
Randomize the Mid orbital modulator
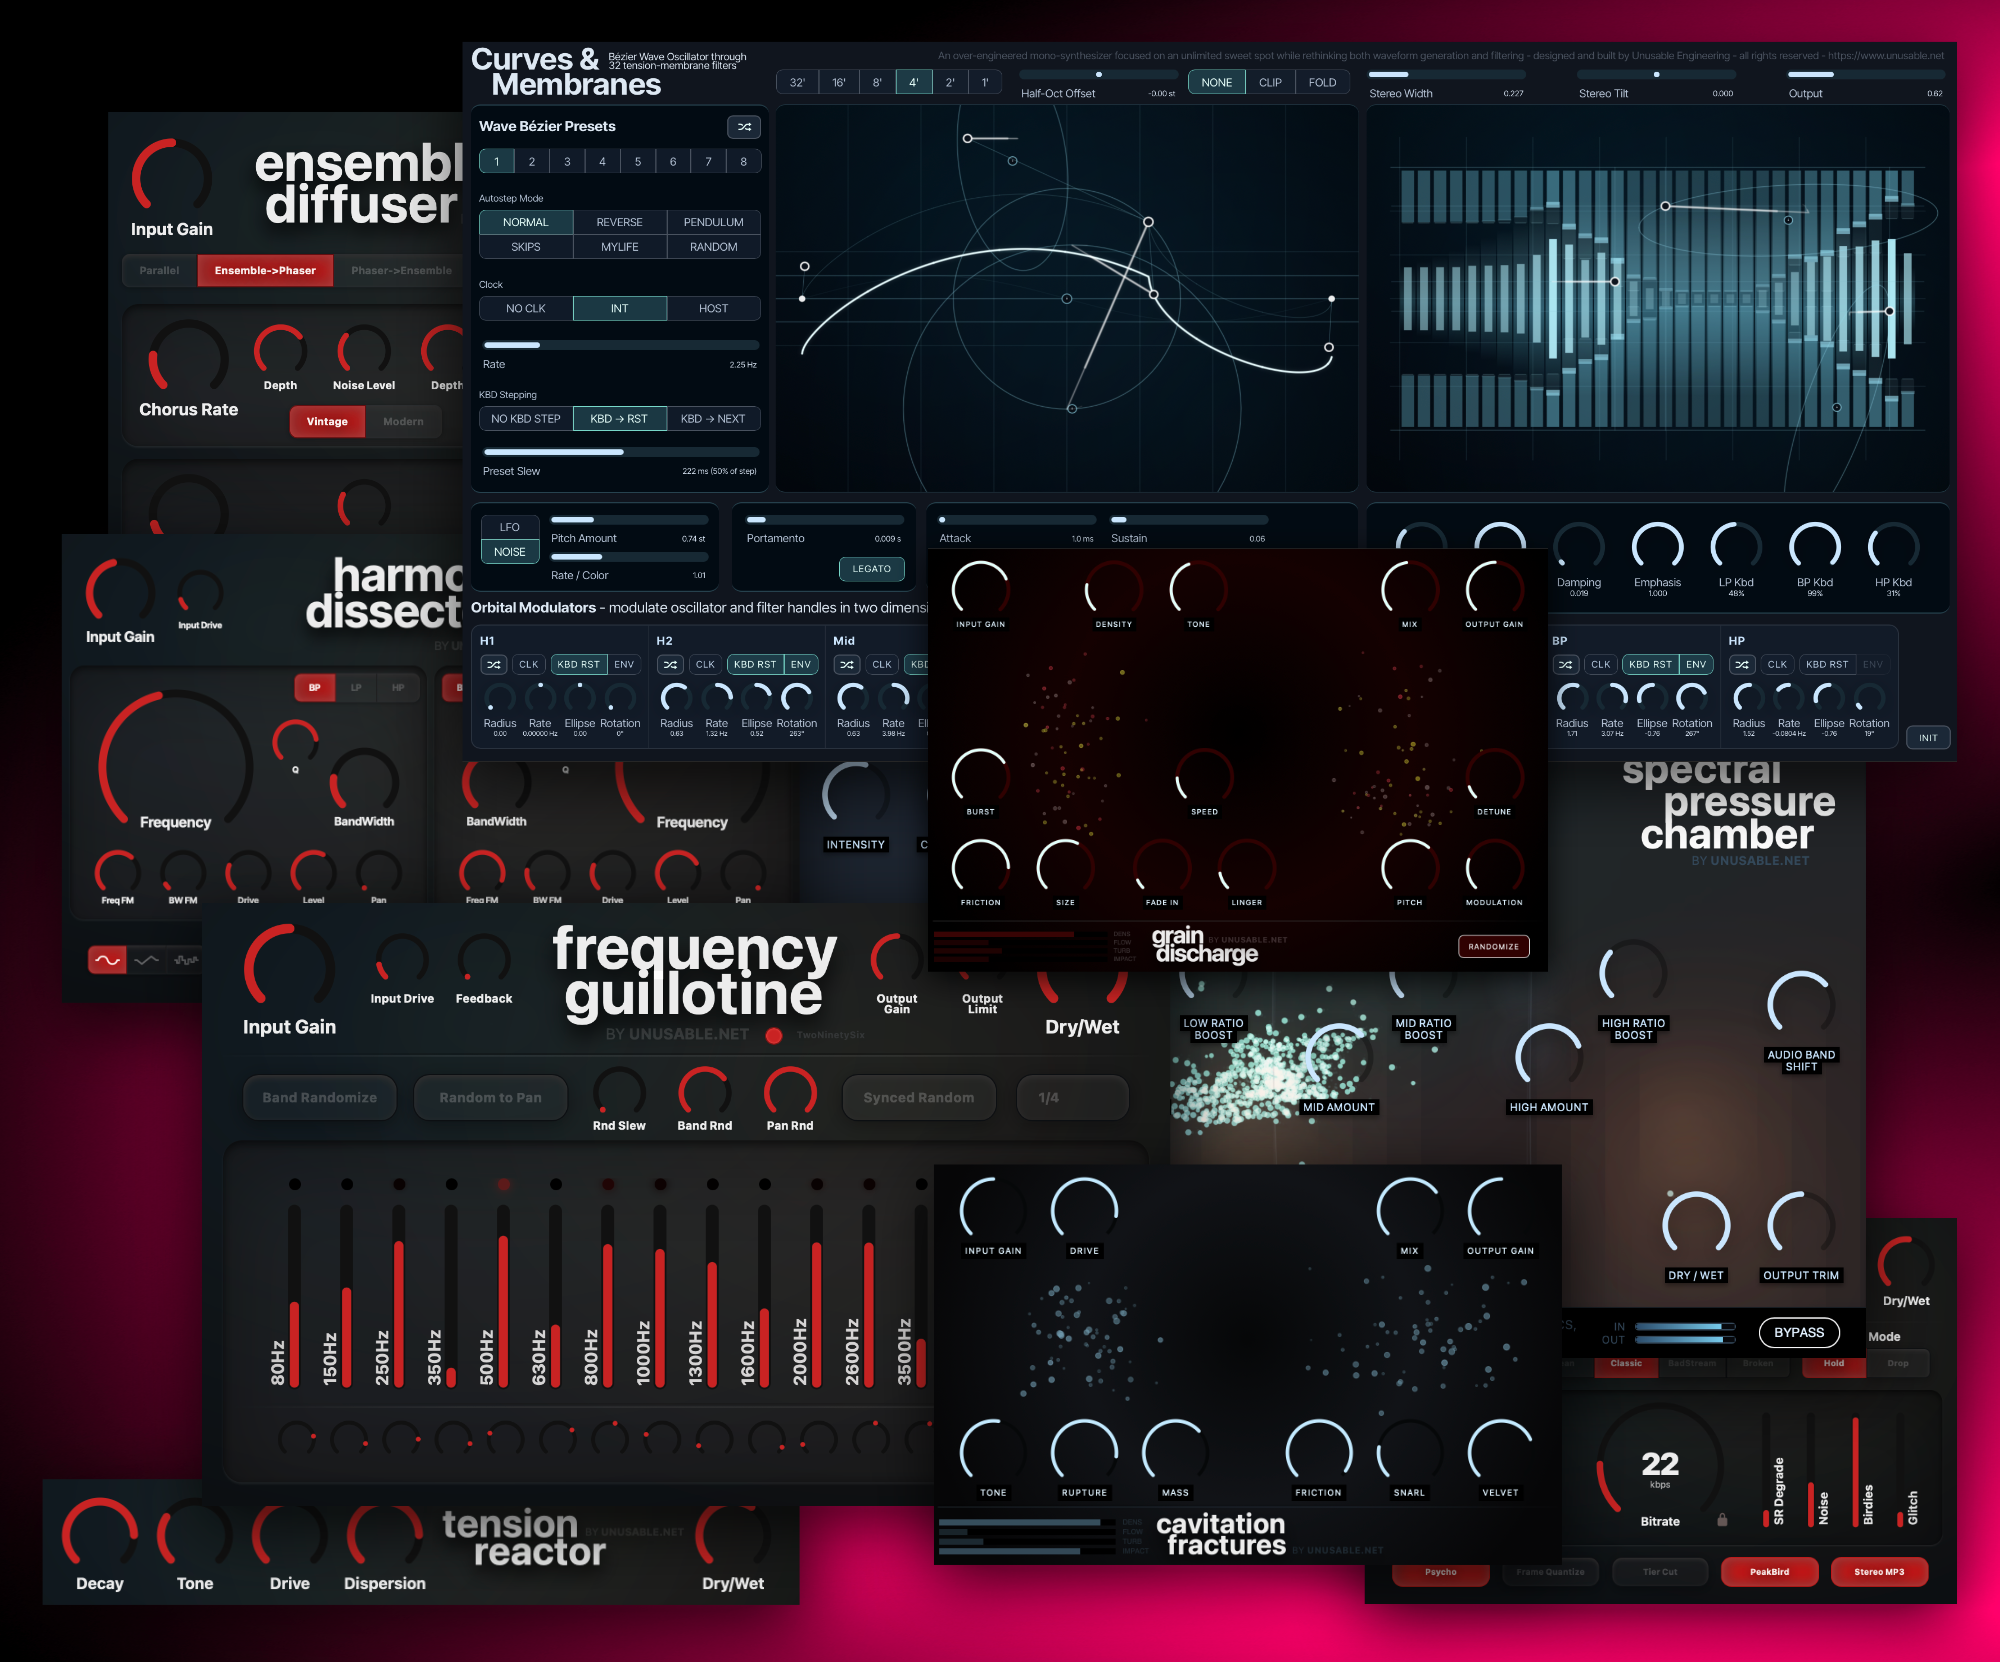click(x=847, y=665)
